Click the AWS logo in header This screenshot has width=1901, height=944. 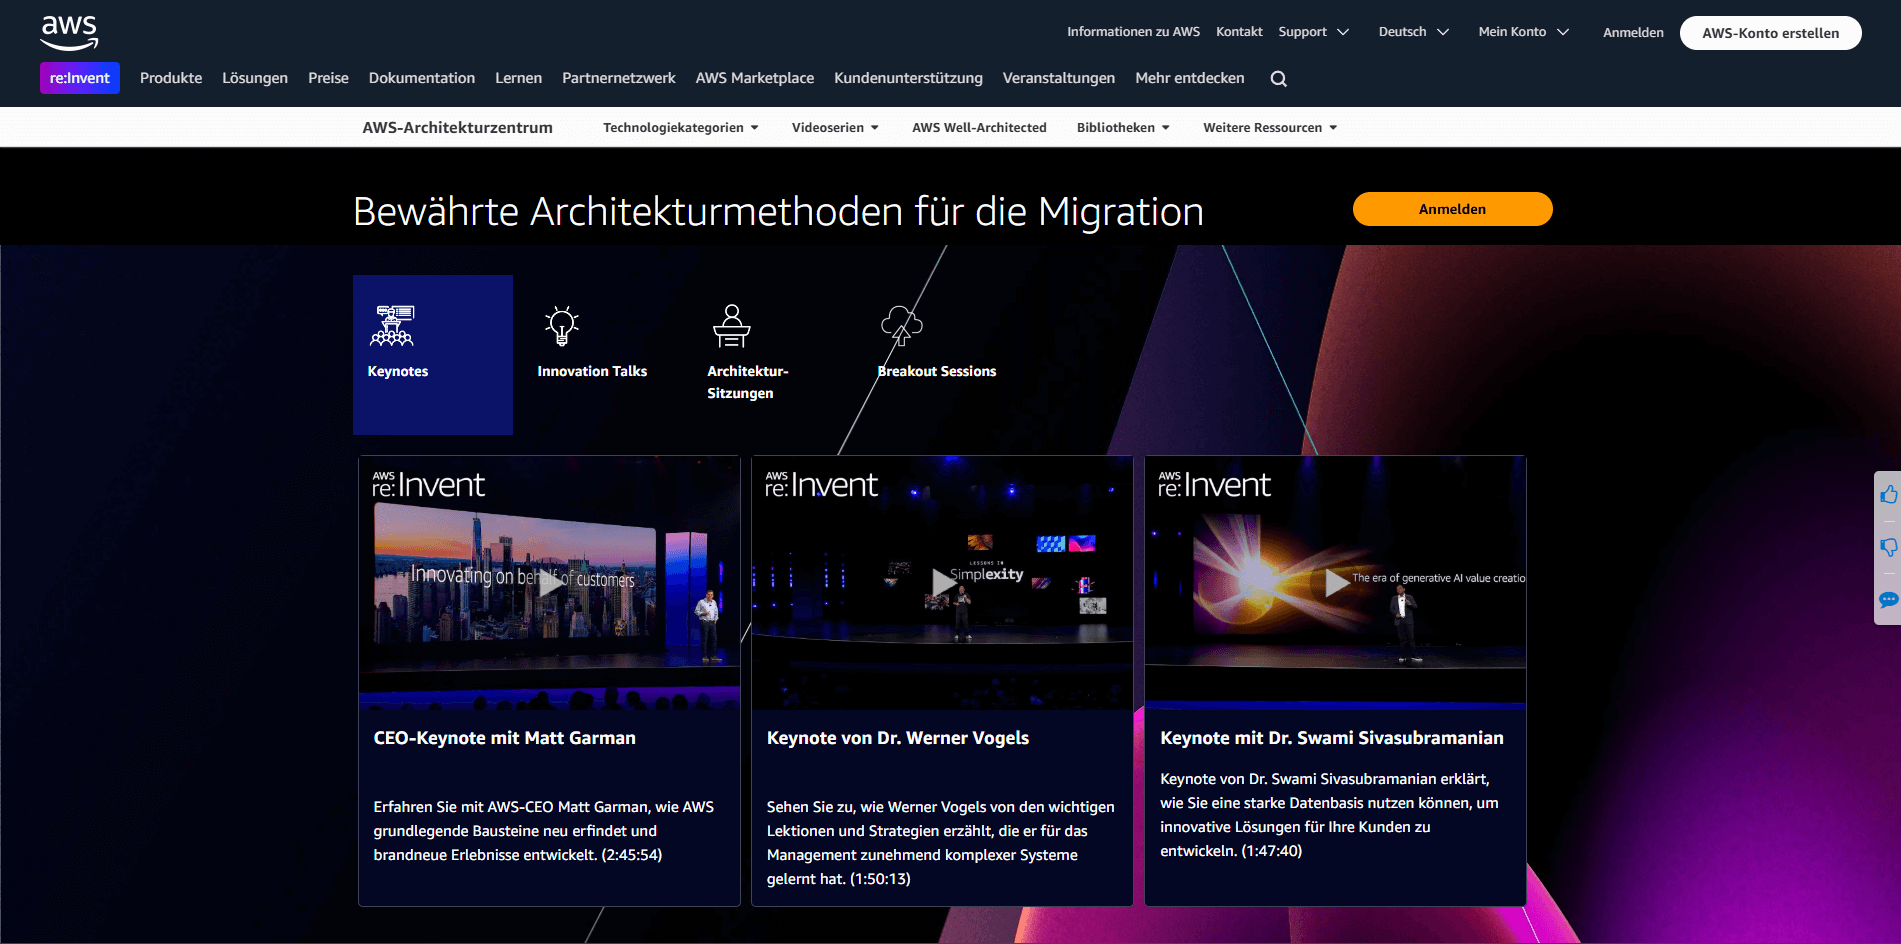pyautogui.click(x=69, y=32)
